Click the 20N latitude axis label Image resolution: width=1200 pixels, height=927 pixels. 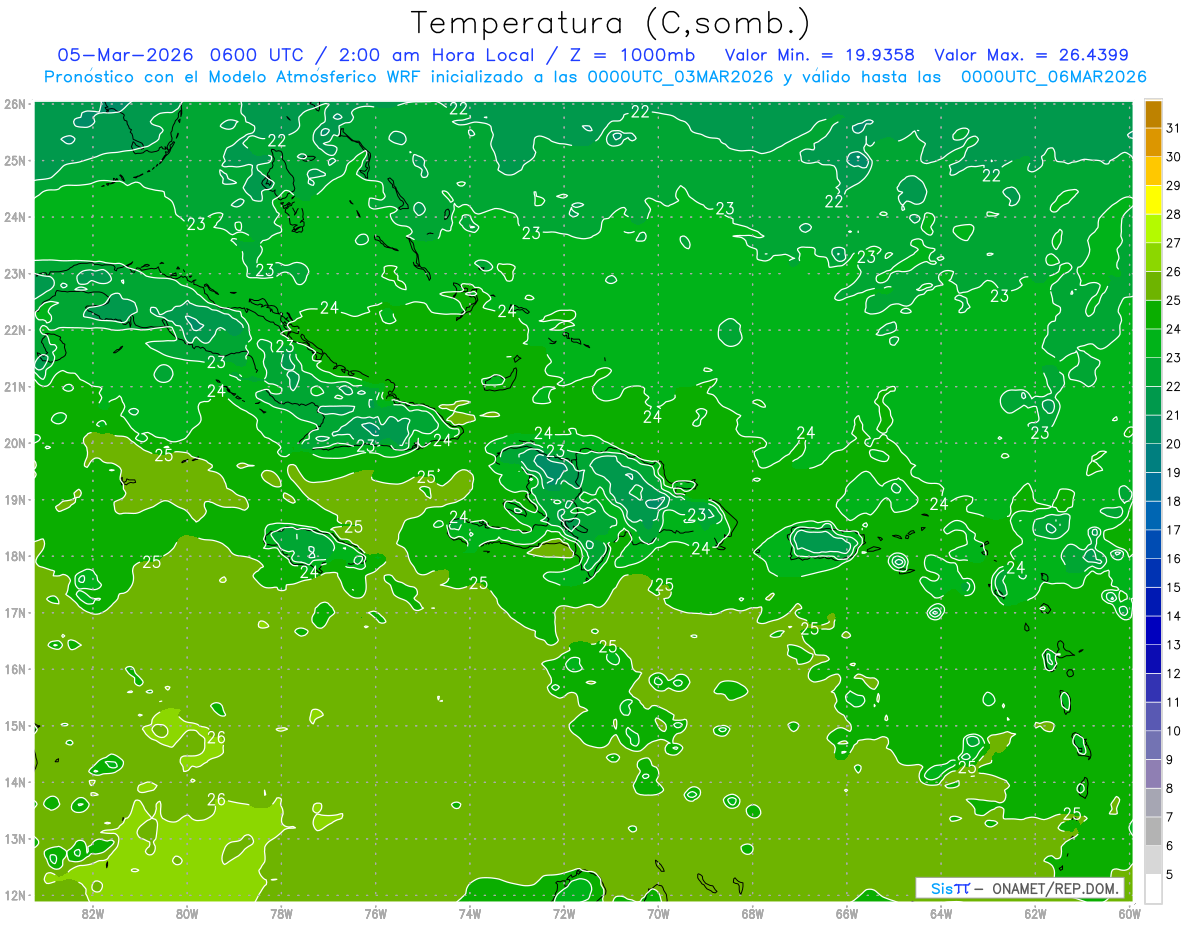pyautogui.click(x=15, y=443)
